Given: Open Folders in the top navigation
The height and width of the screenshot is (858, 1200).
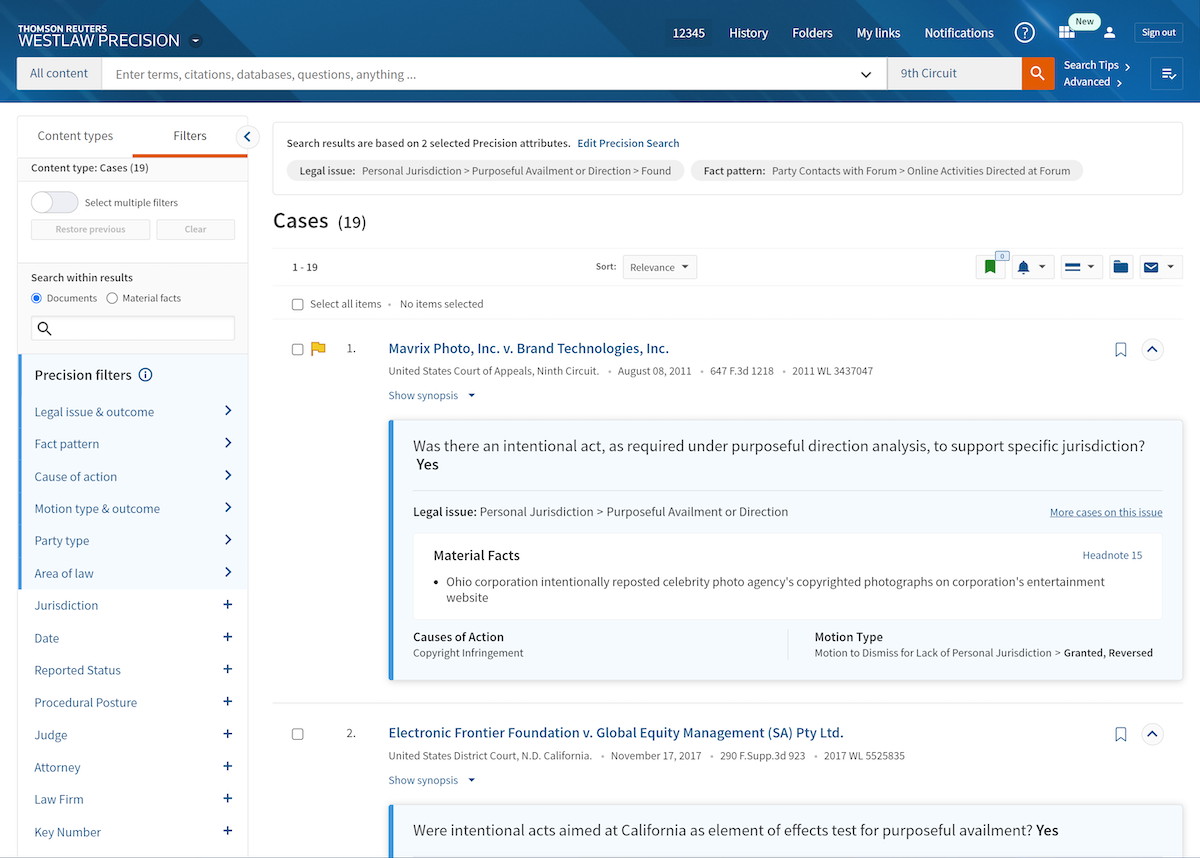Looking at the screenshot, I should (812, 33).
